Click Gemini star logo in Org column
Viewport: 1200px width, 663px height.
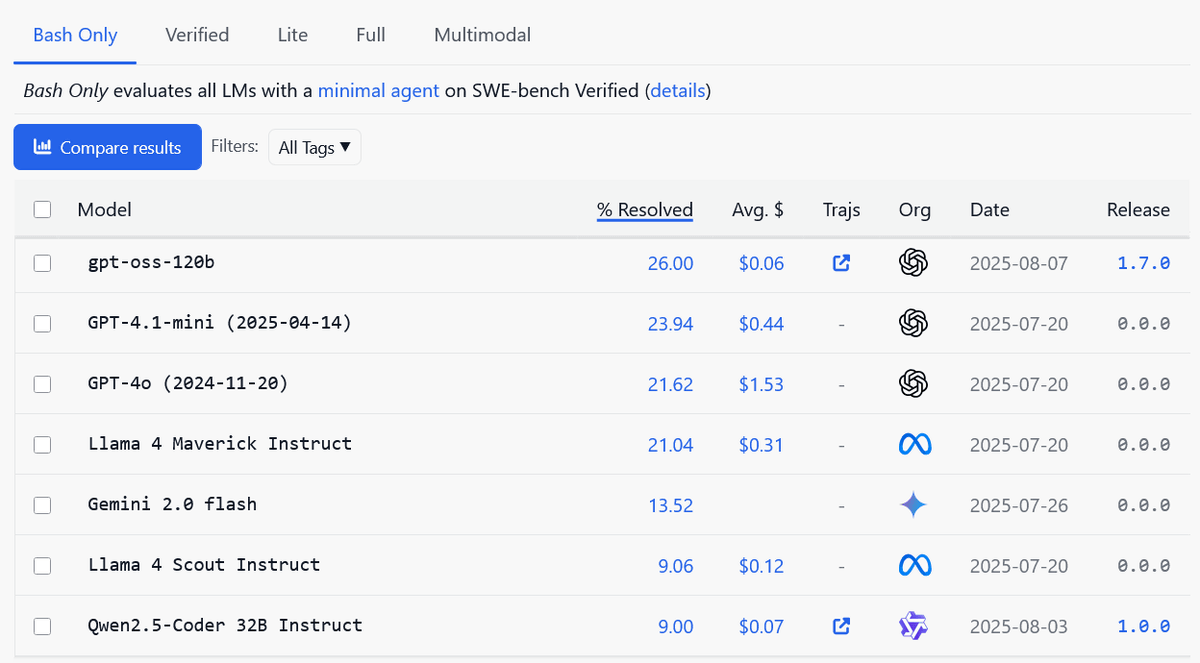click(913, 505)
